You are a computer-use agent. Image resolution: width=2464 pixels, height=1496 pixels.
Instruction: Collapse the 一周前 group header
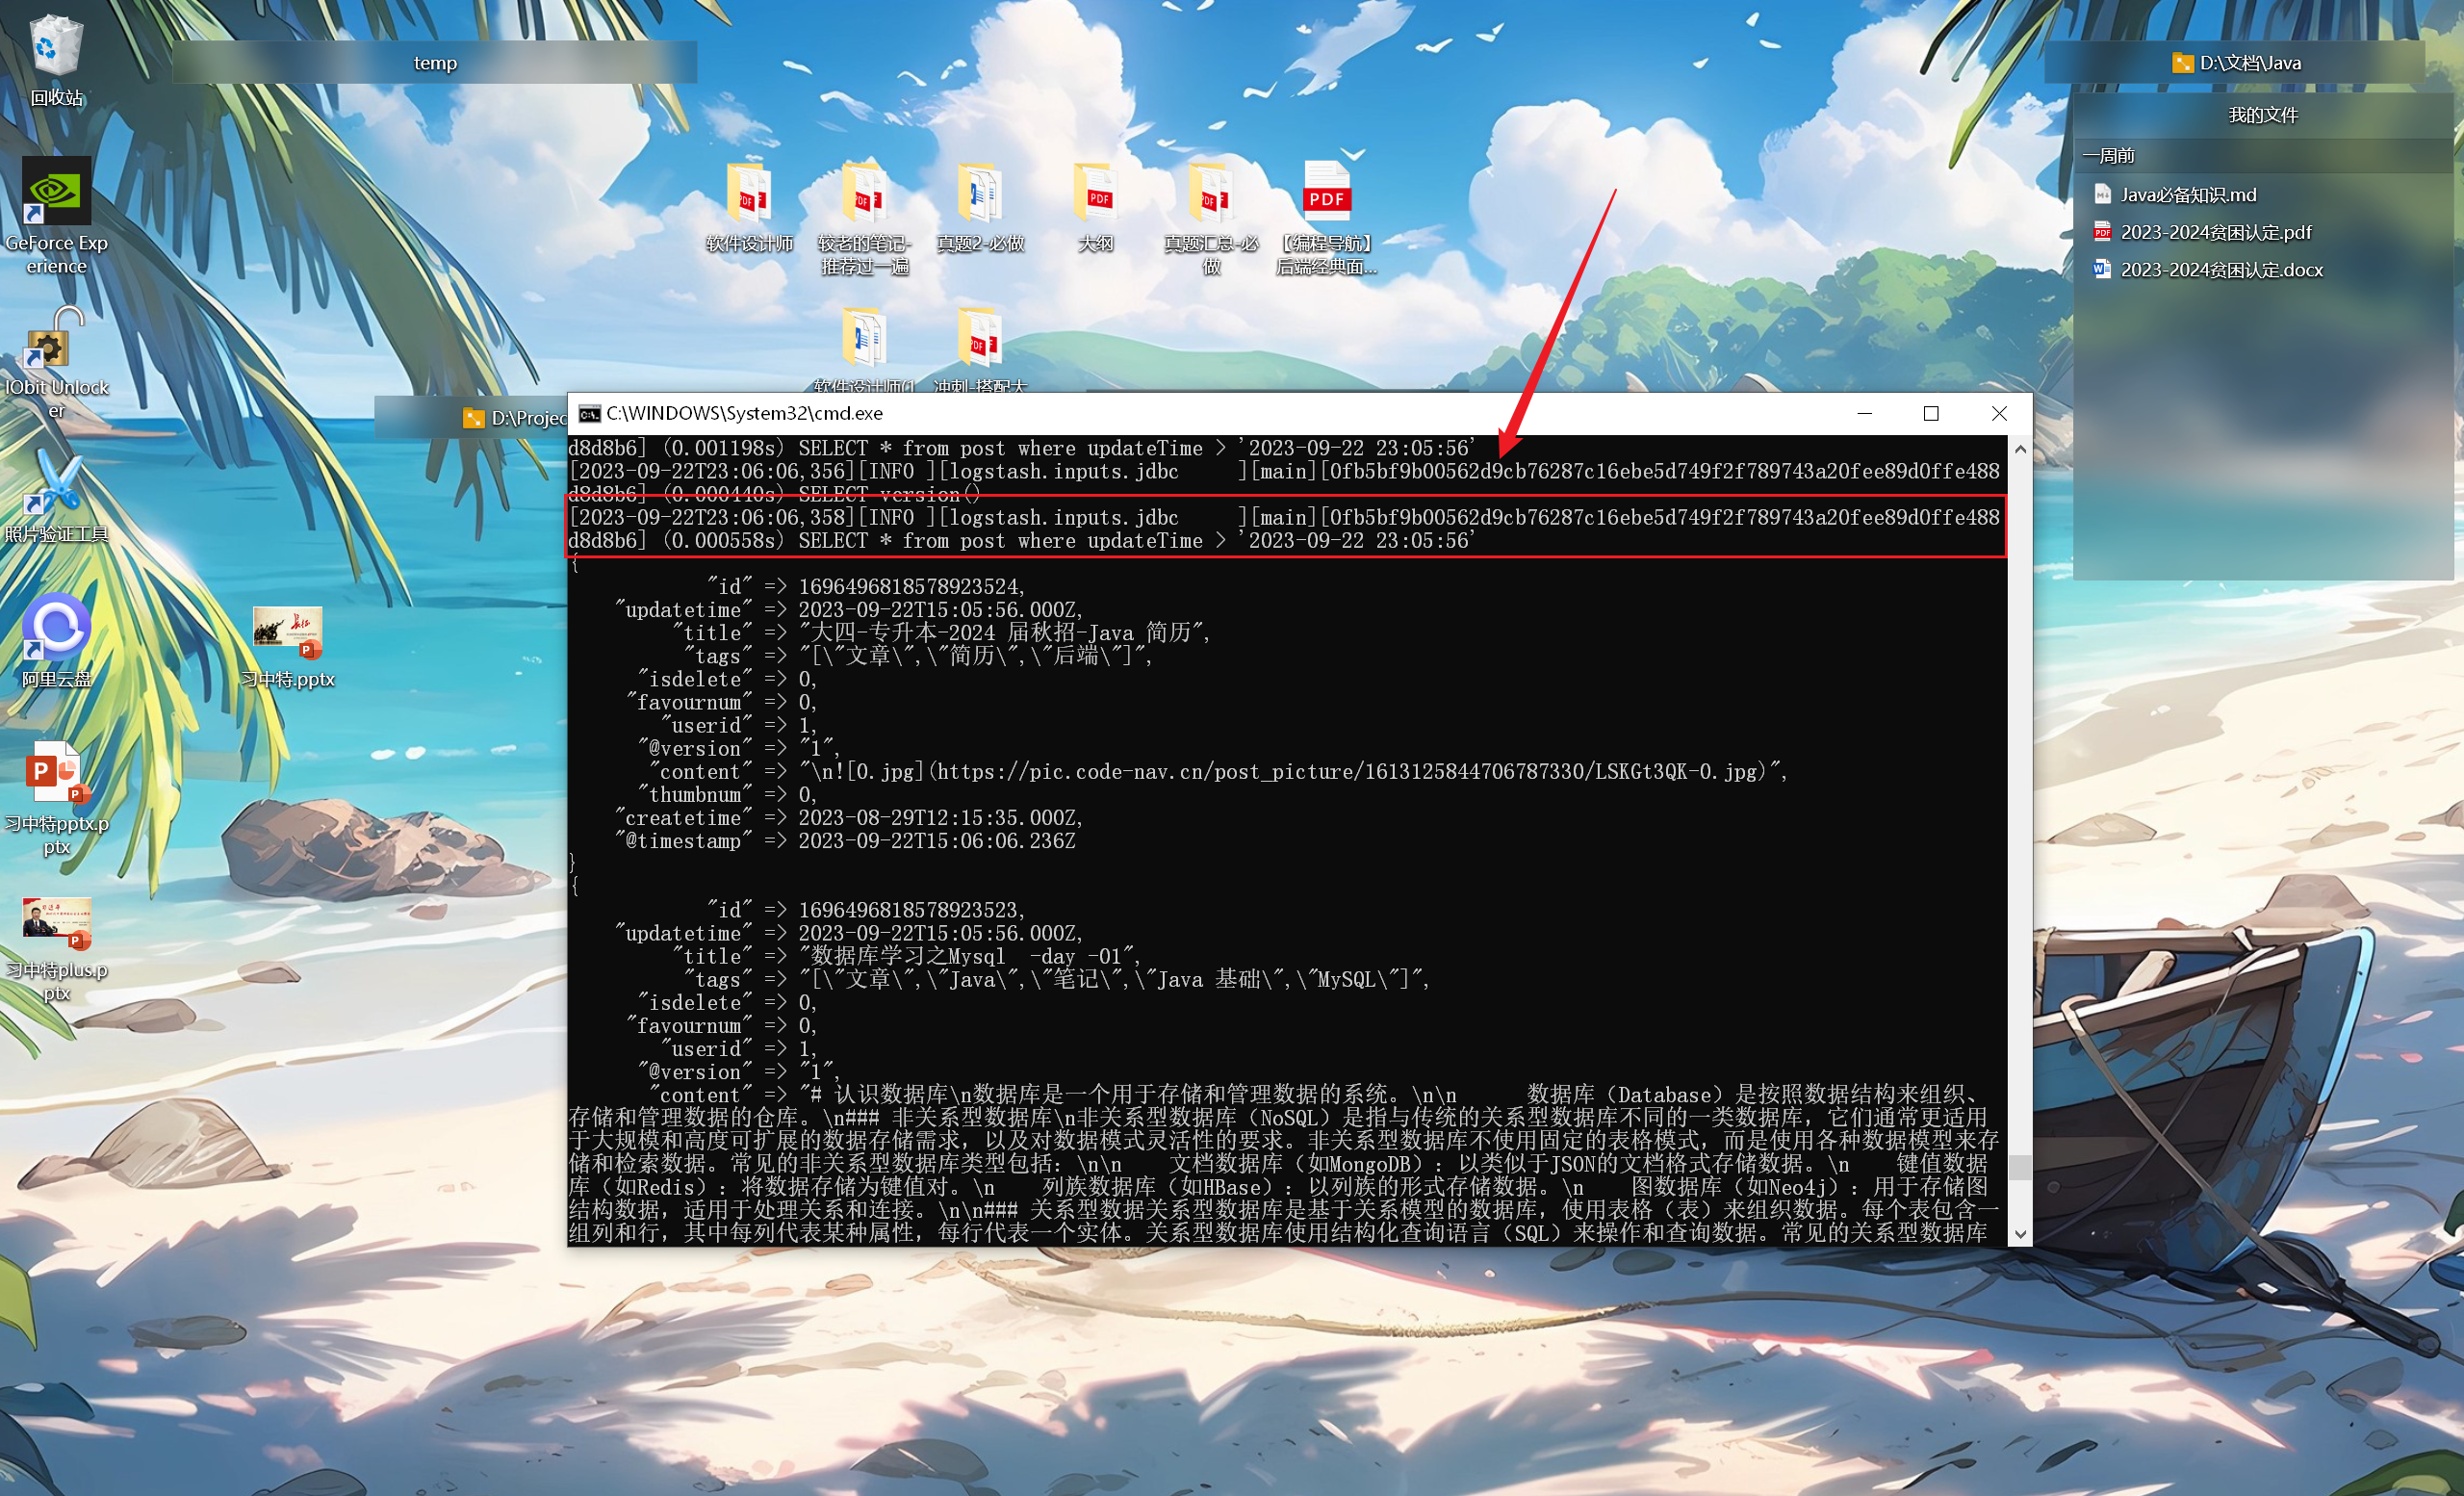(2263, 155)
